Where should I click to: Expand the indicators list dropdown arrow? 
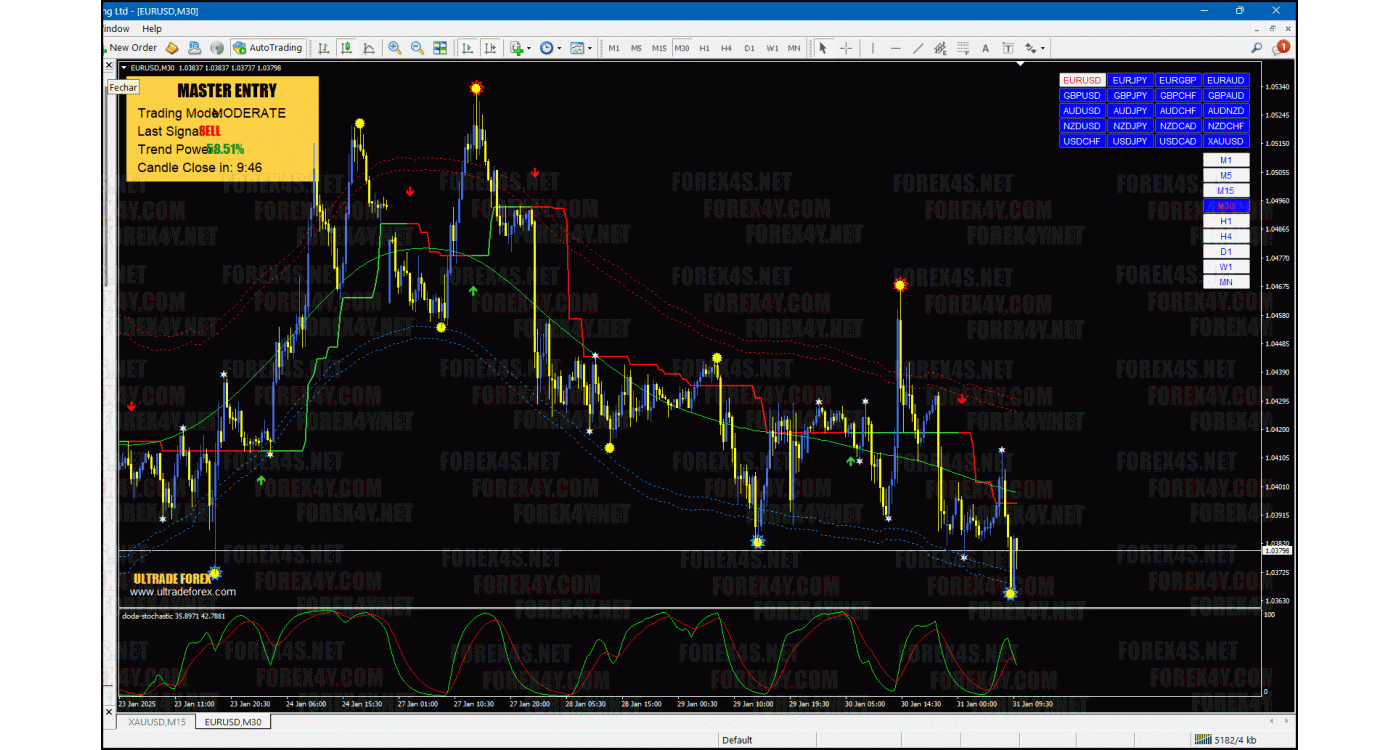point(529,48)
